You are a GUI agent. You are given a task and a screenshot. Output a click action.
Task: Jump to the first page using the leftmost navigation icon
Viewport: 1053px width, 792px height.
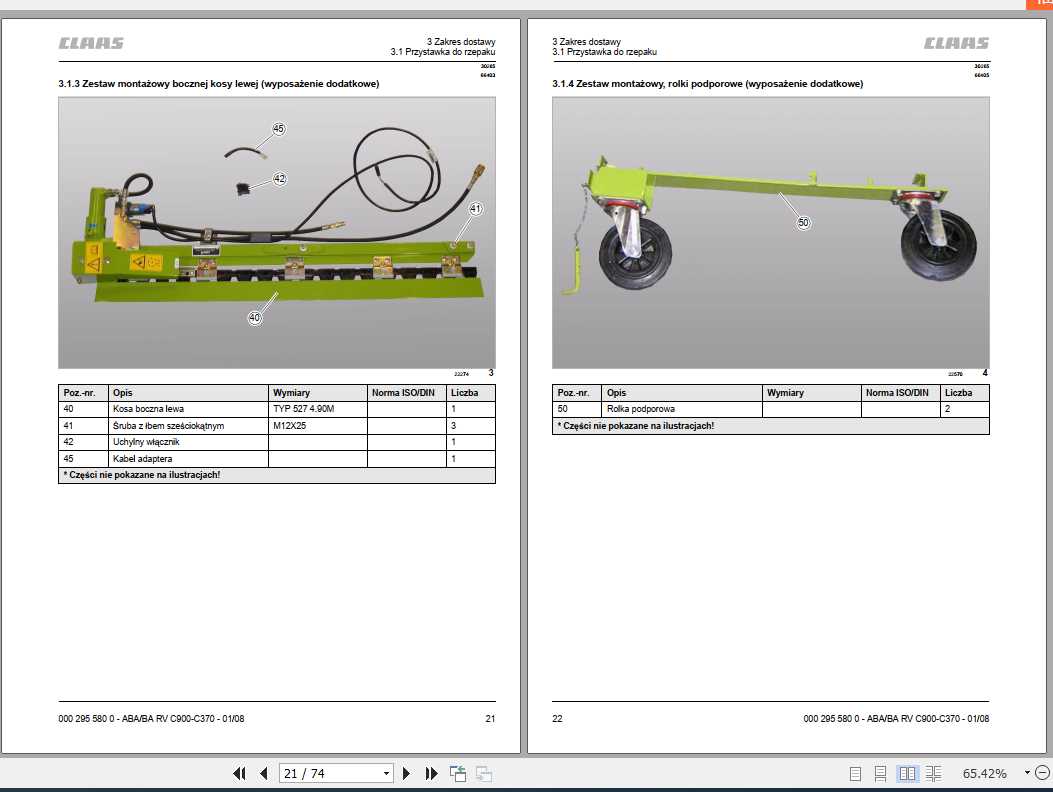click(x=239, y=773)
